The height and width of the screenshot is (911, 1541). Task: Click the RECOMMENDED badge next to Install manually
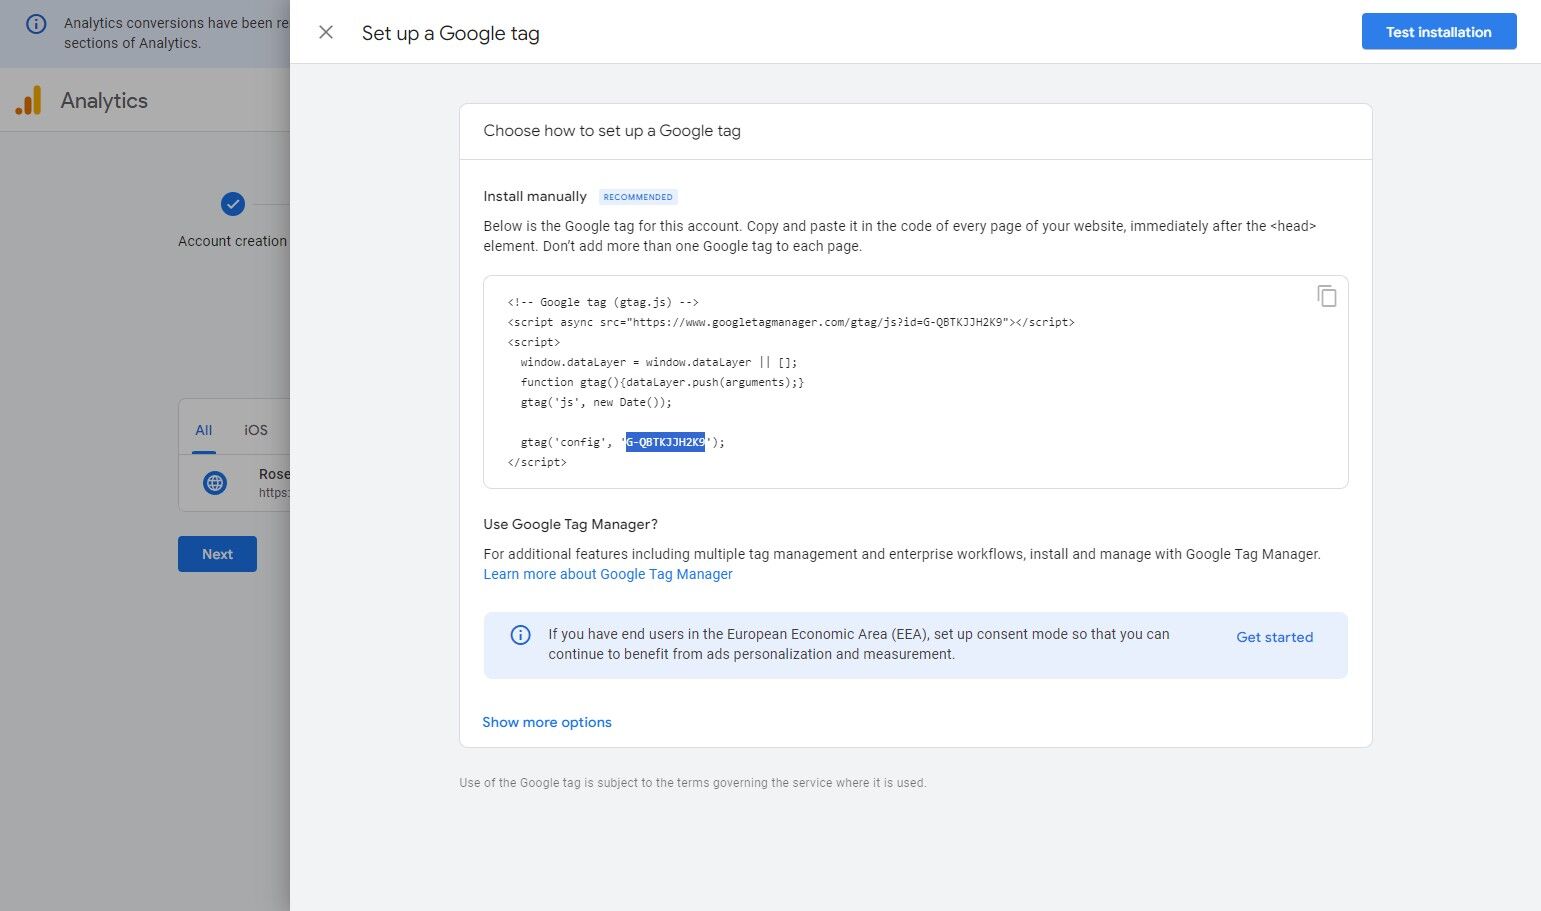[638, 197]
